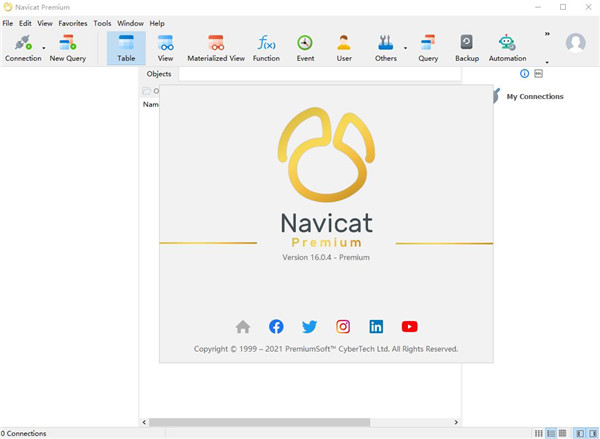Open the User management icon
Viewport: 600px width, 439px height.
(344, 43)
